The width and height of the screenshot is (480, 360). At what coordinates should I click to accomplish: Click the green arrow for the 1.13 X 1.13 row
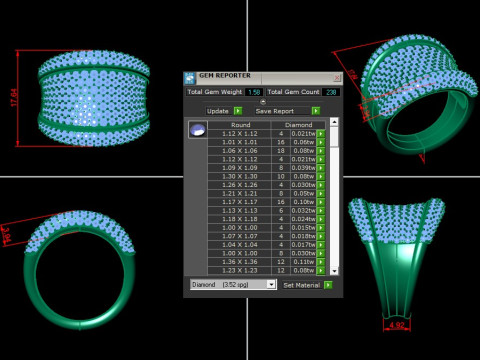pyautogui.click(x=321, y=211)
